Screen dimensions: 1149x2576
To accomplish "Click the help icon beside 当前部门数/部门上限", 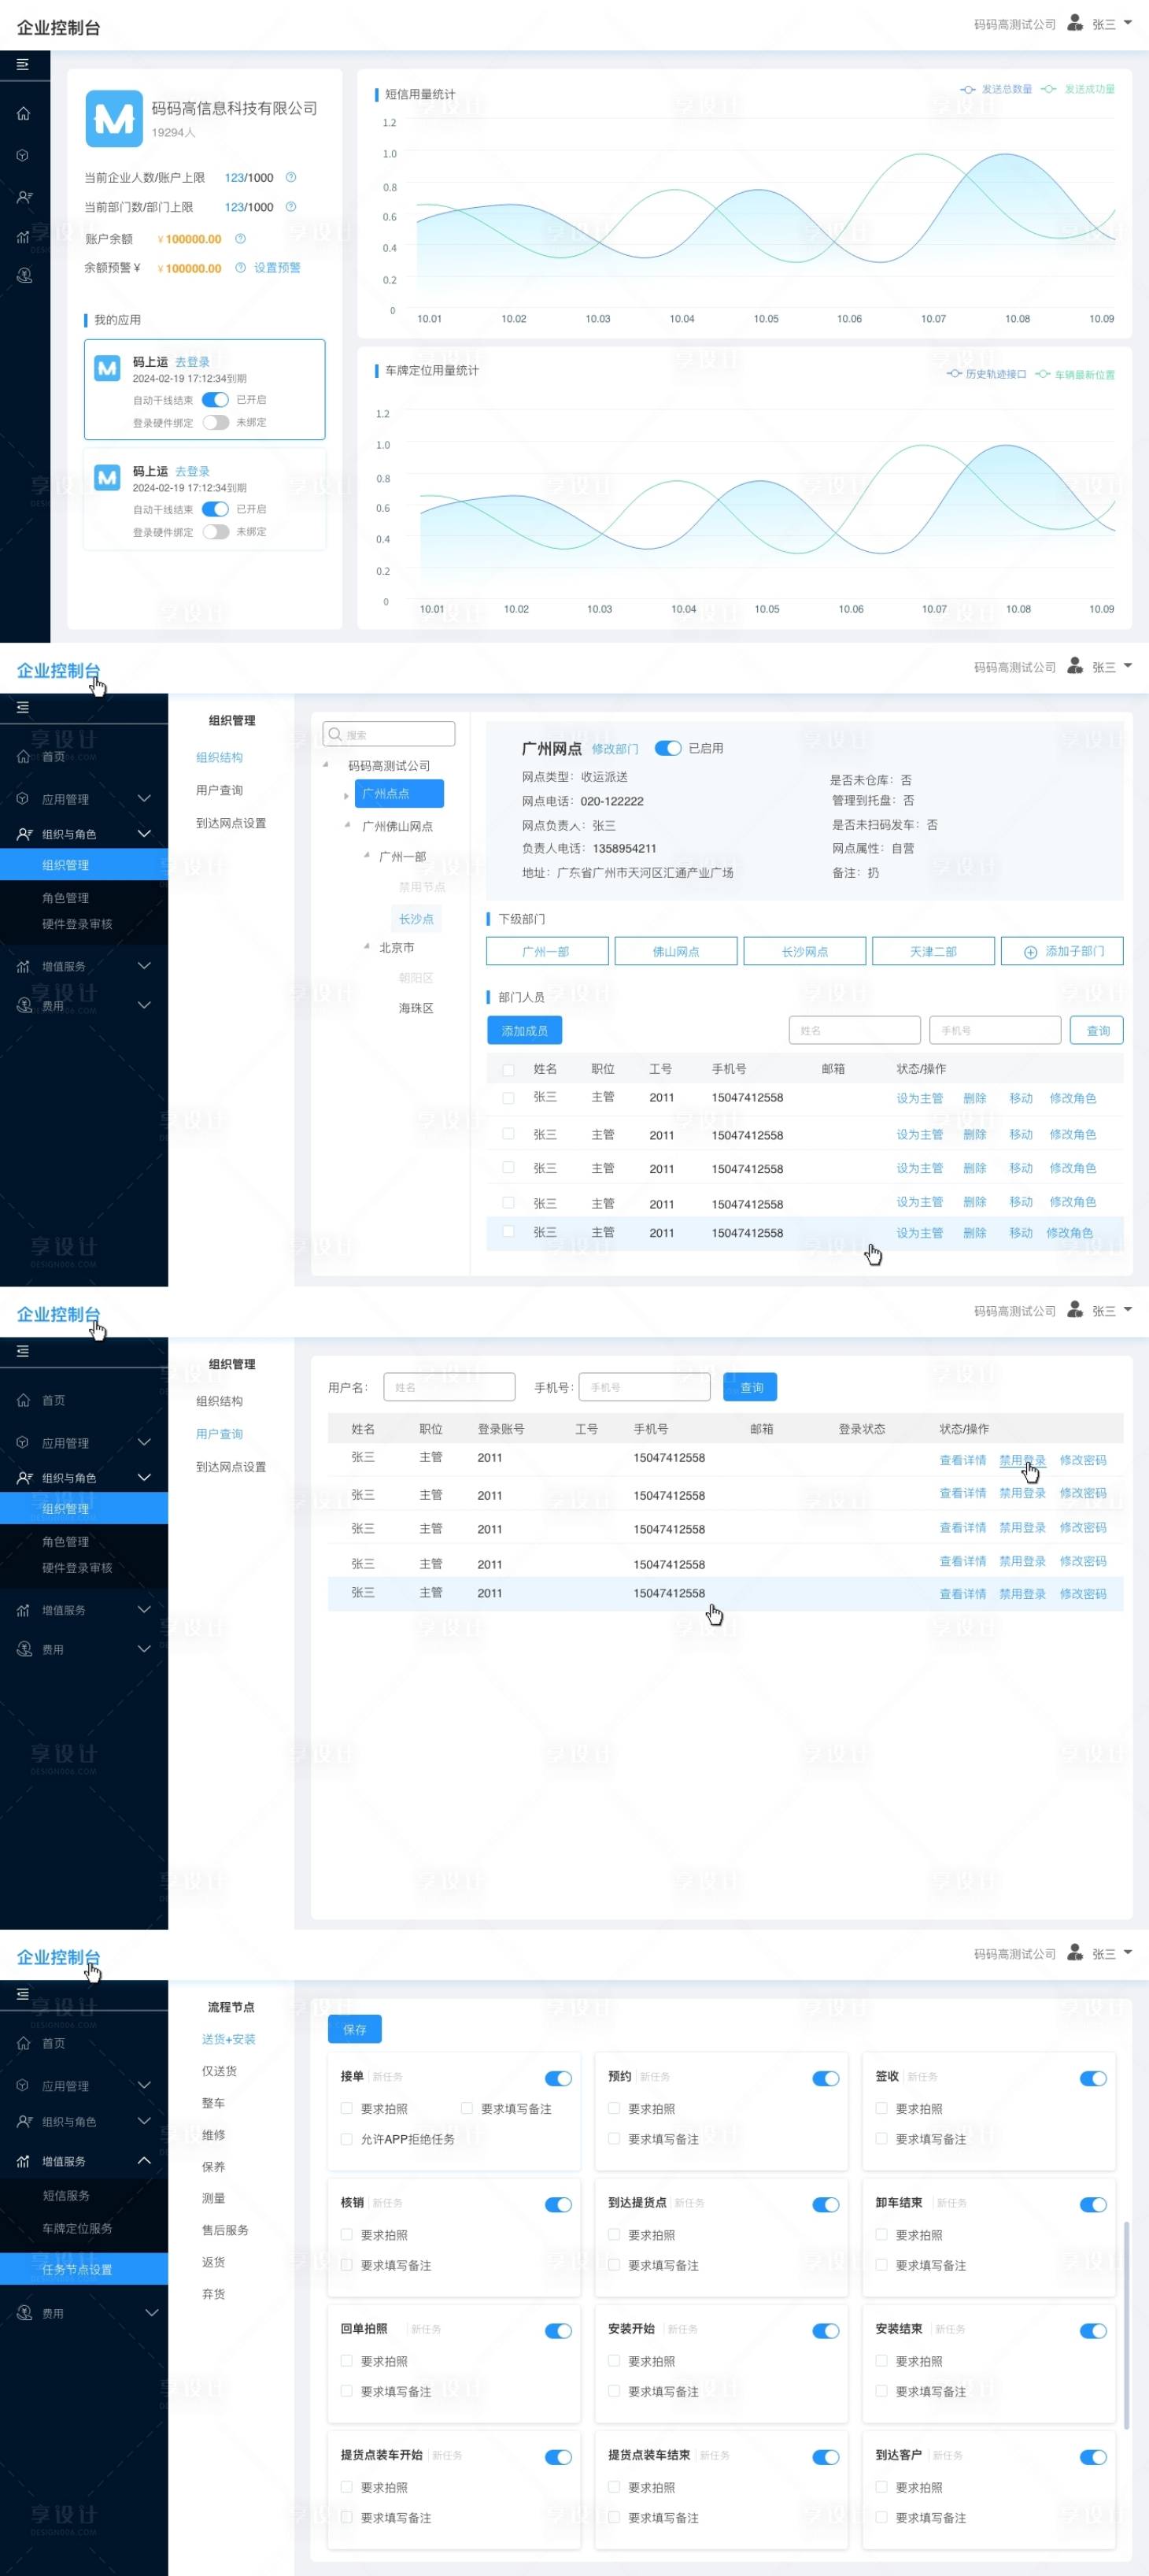I will (291, 207).
